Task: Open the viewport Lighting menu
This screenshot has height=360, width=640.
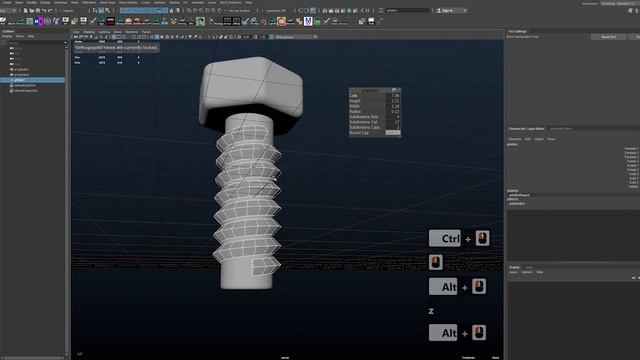Action: click(x=104, y=32)
